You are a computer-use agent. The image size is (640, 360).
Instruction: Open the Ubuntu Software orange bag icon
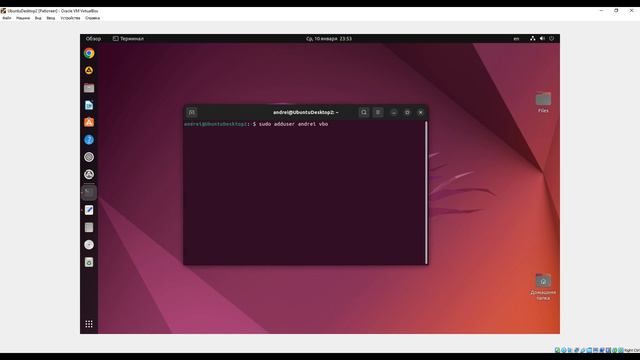[x=89, y=122]
